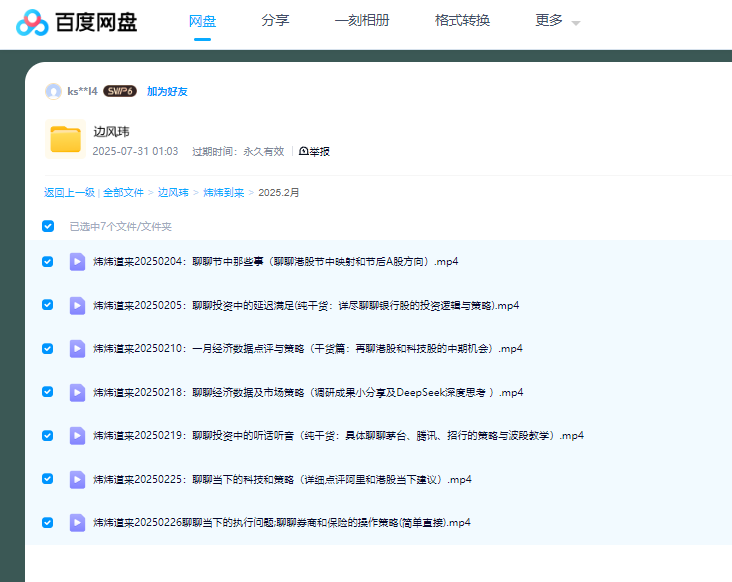
Task: Go to 炜炜到来 breadcrumb folder
Action: coord(224,192)
